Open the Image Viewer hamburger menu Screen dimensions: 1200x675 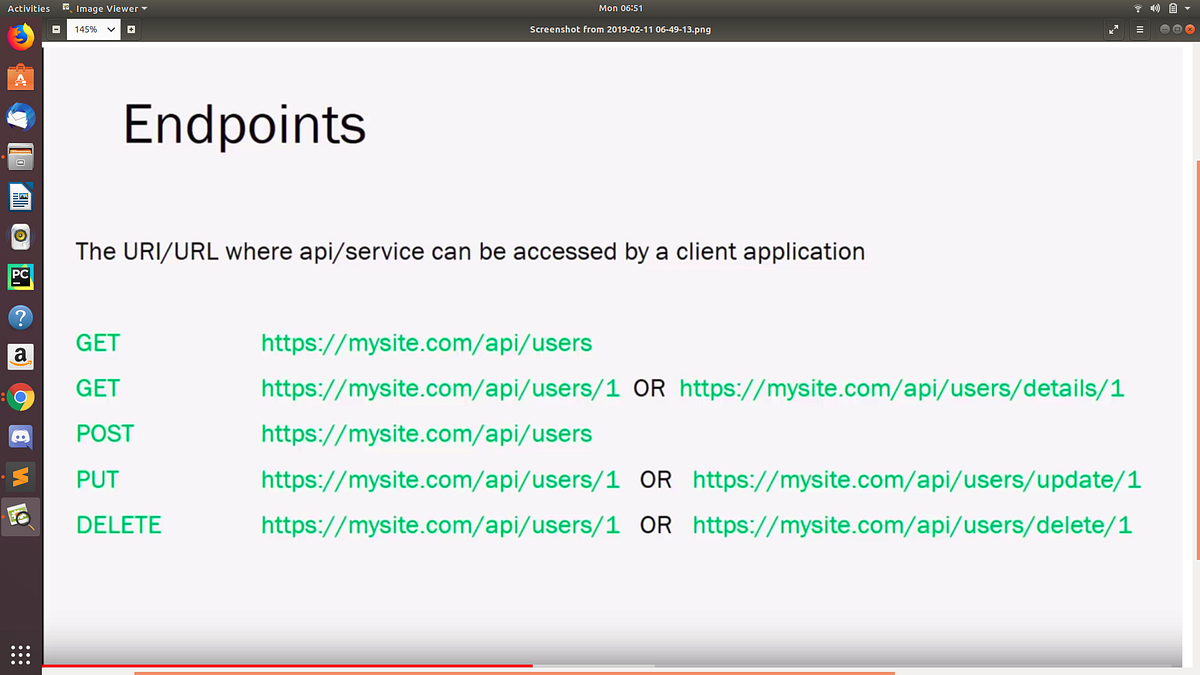pos(1139,29)
